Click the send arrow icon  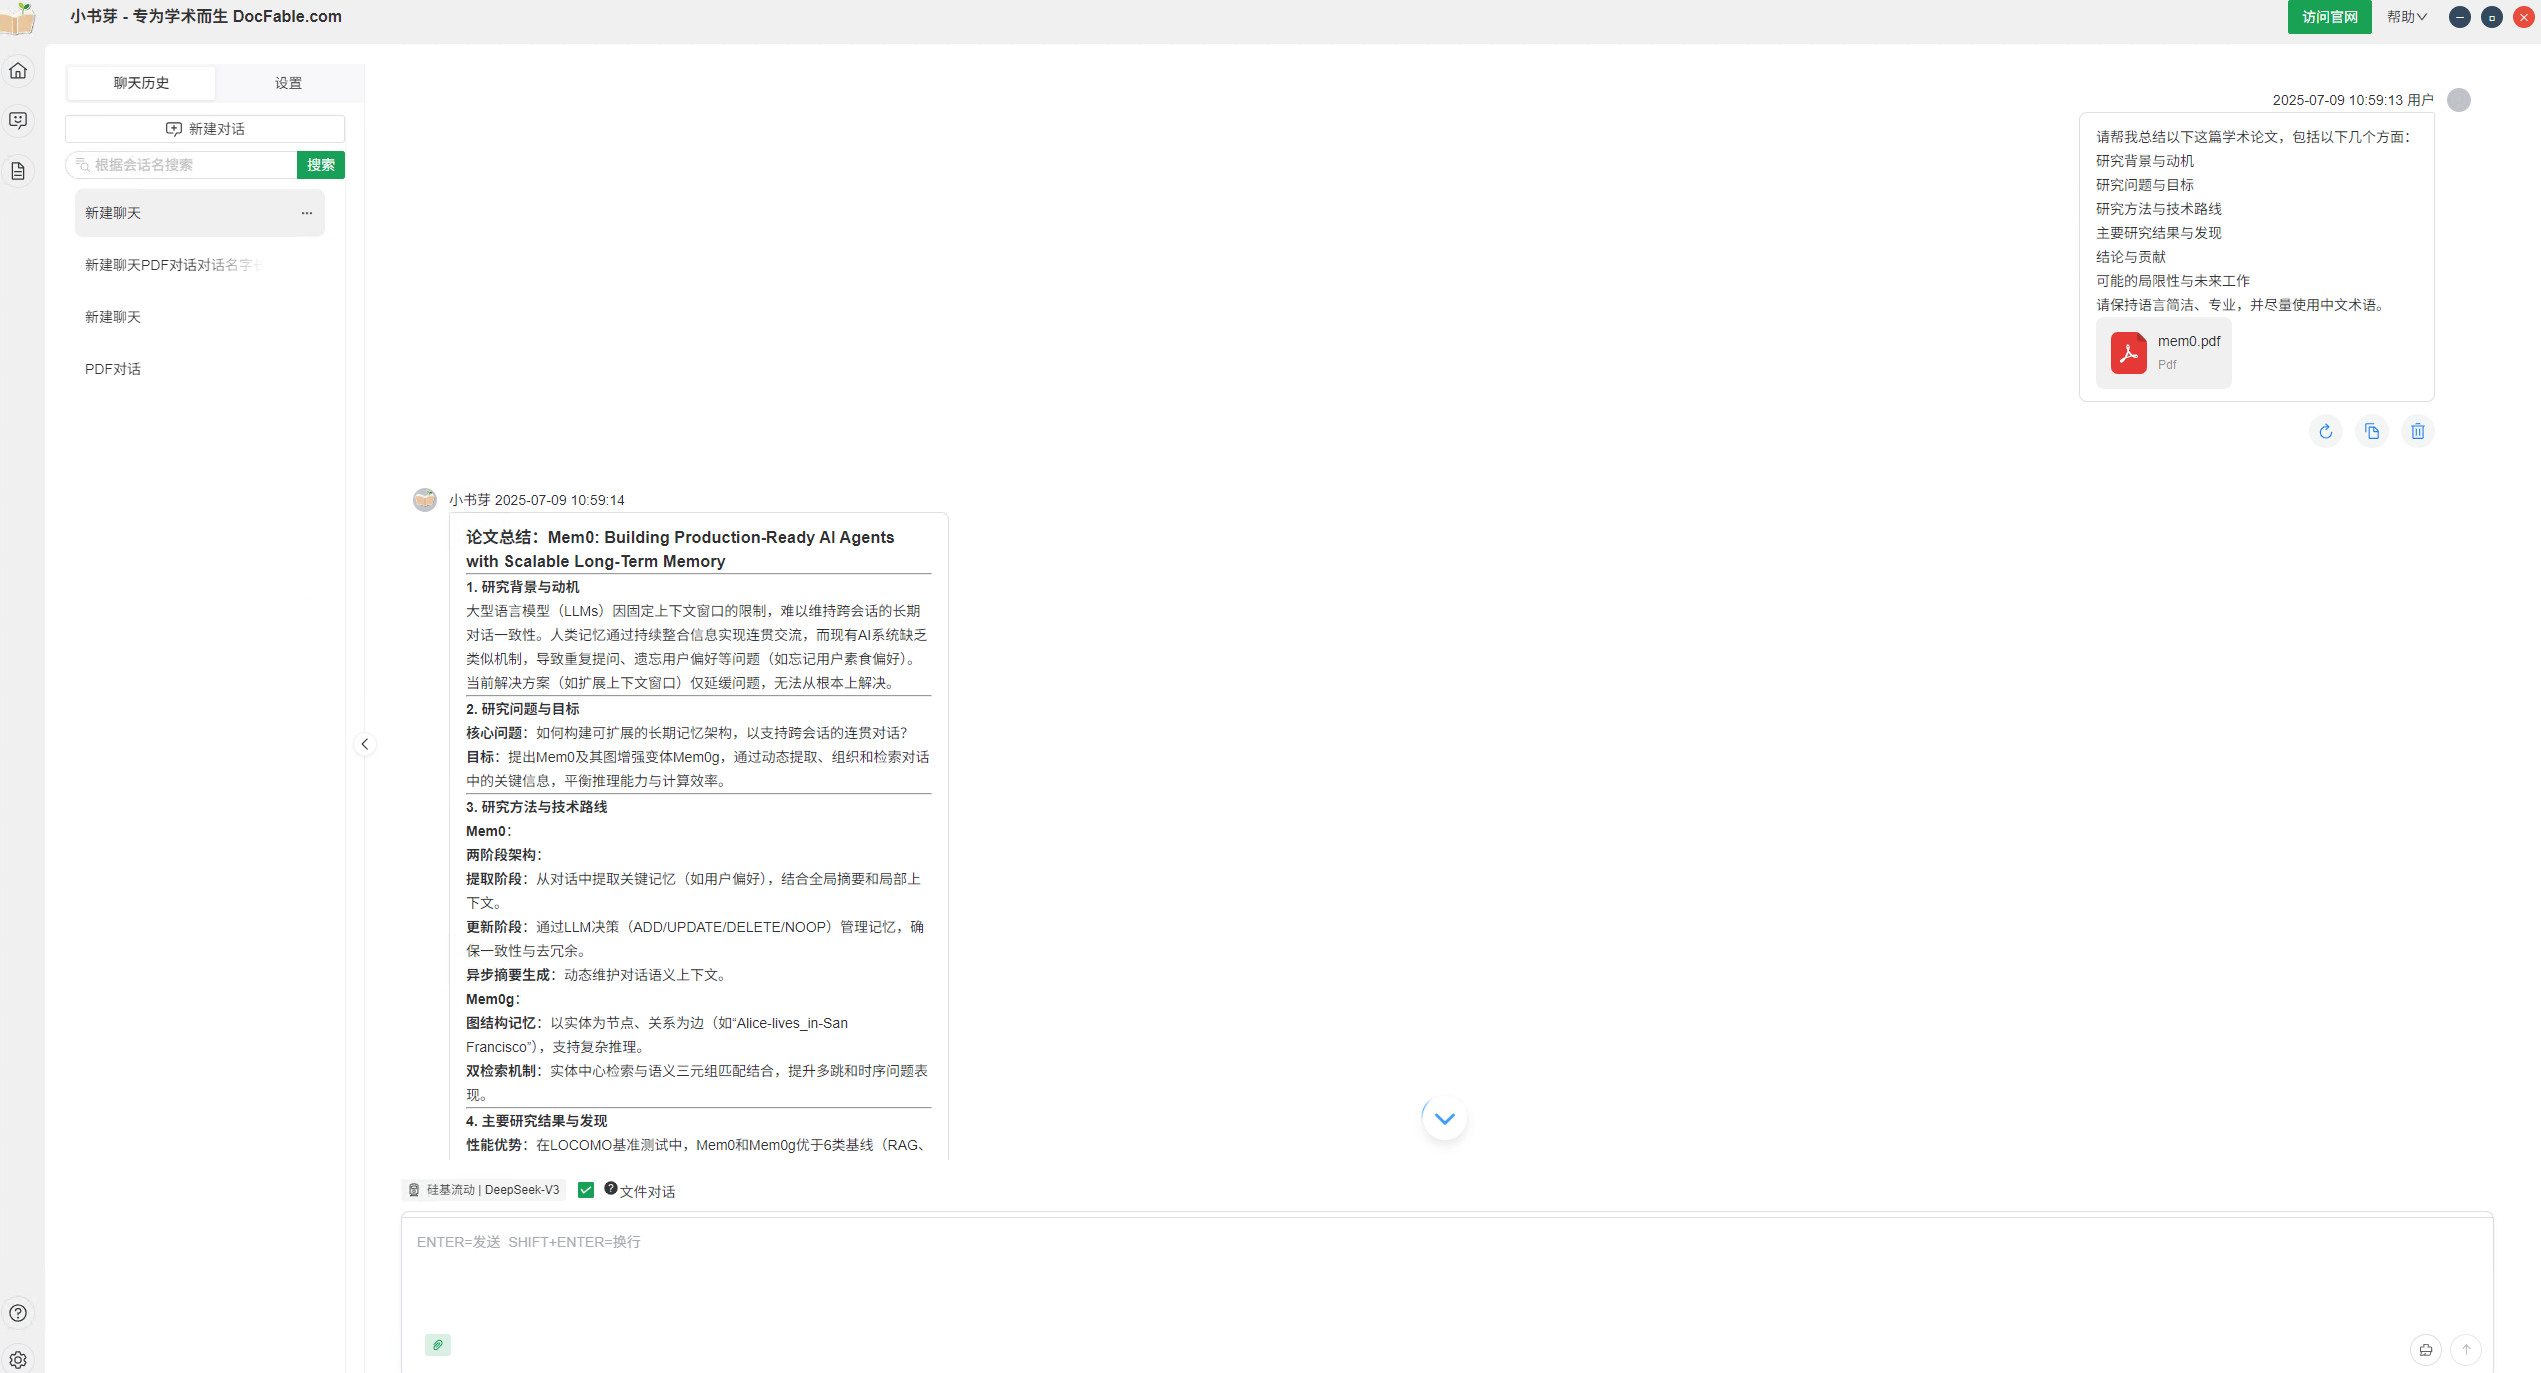[x=2466, y=1349]
